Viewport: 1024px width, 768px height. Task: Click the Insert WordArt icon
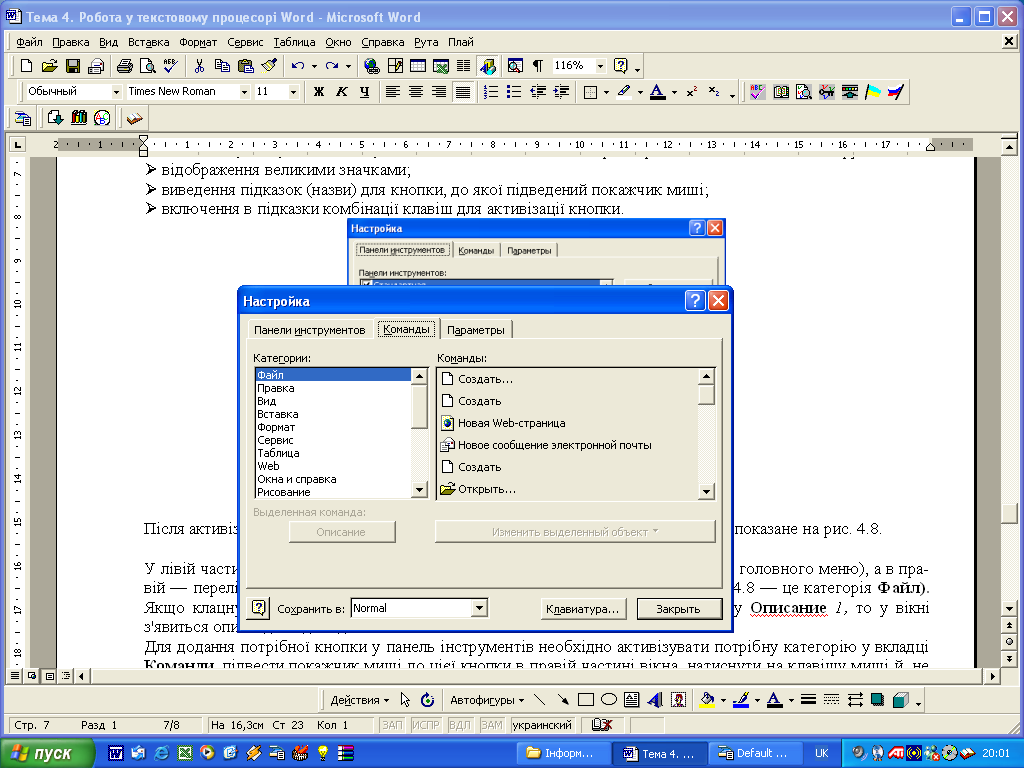655,700
